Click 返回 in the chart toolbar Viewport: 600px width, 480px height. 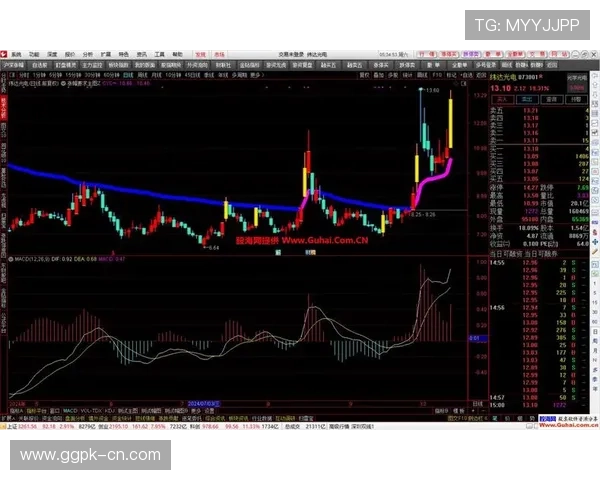click(x=481, y=75)
